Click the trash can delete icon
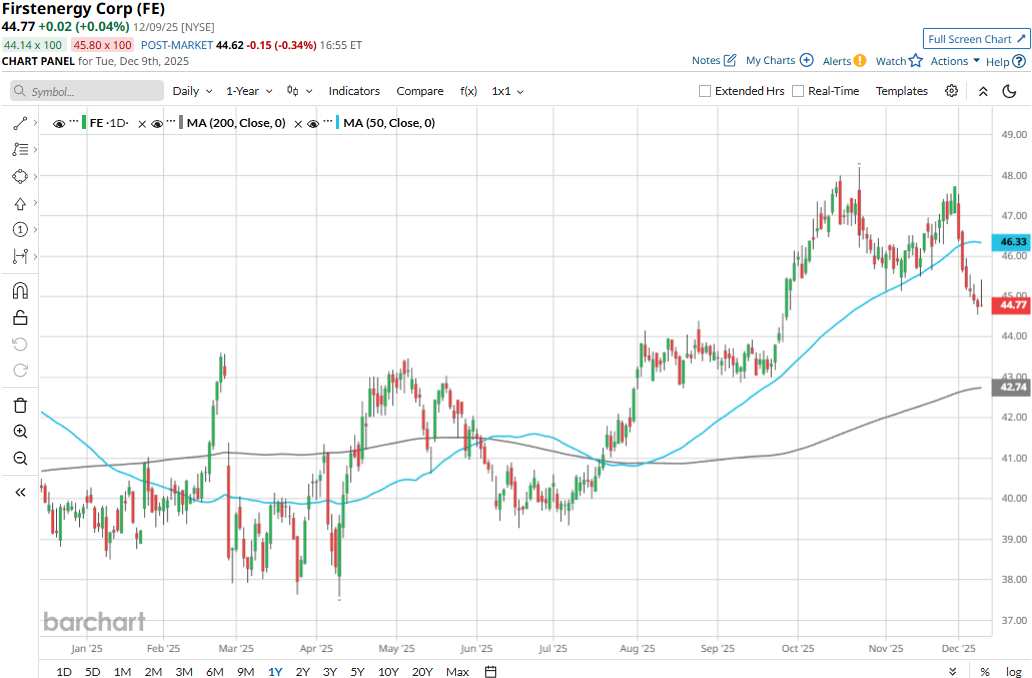This screenshot has width=1032, height=678. (20, 405)
